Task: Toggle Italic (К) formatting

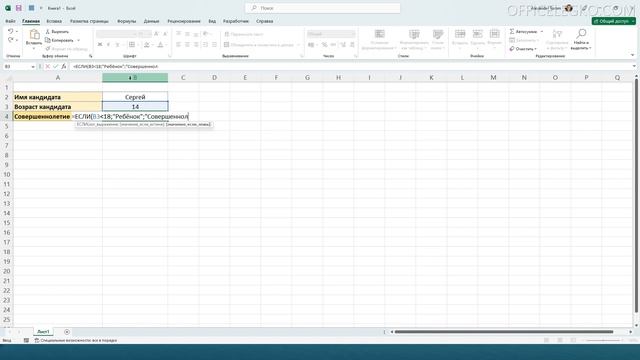Action: pos(109,44)
